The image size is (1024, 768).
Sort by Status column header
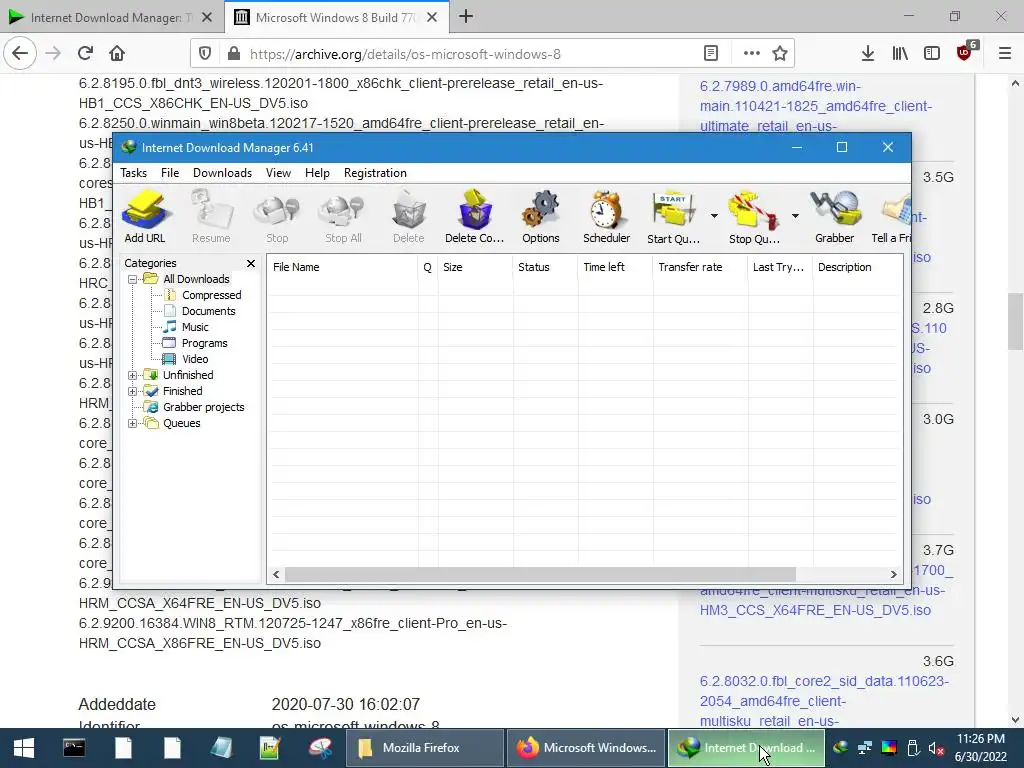pyautogui.click(x=545, y=267)
